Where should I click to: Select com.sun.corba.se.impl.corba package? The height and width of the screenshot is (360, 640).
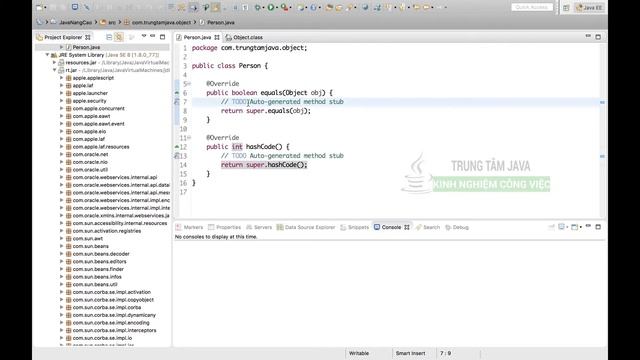(x=107, y=307)
